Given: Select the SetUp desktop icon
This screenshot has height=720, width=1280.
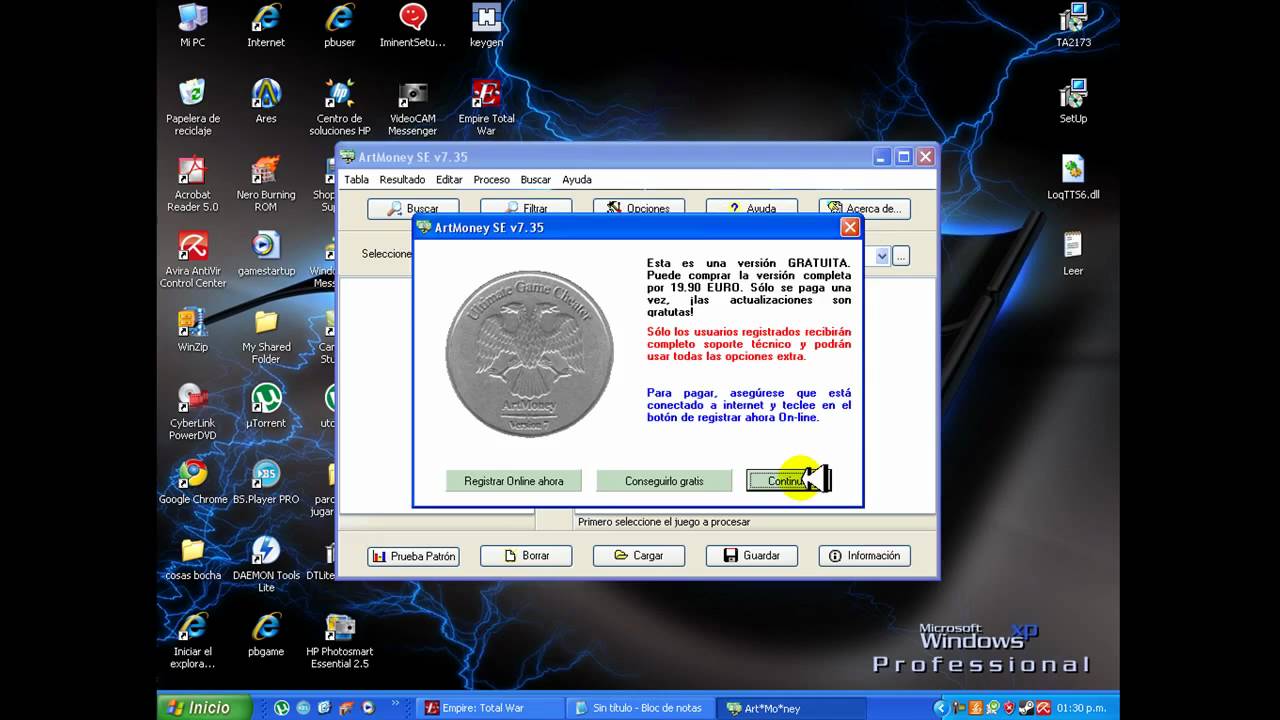Looking at the screenshot, I should click(1073, 102).
